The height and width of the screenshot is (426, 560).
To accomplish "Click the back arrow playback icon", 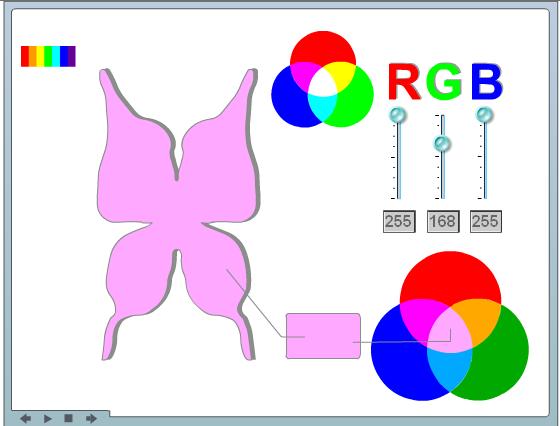I will (25, 418).
